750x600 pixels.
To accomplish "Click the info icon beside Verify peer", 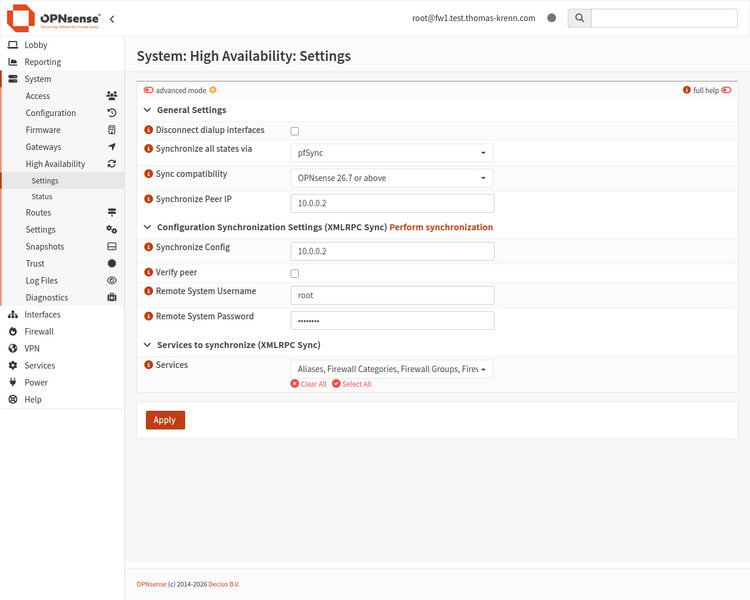I will pos(148,272).
